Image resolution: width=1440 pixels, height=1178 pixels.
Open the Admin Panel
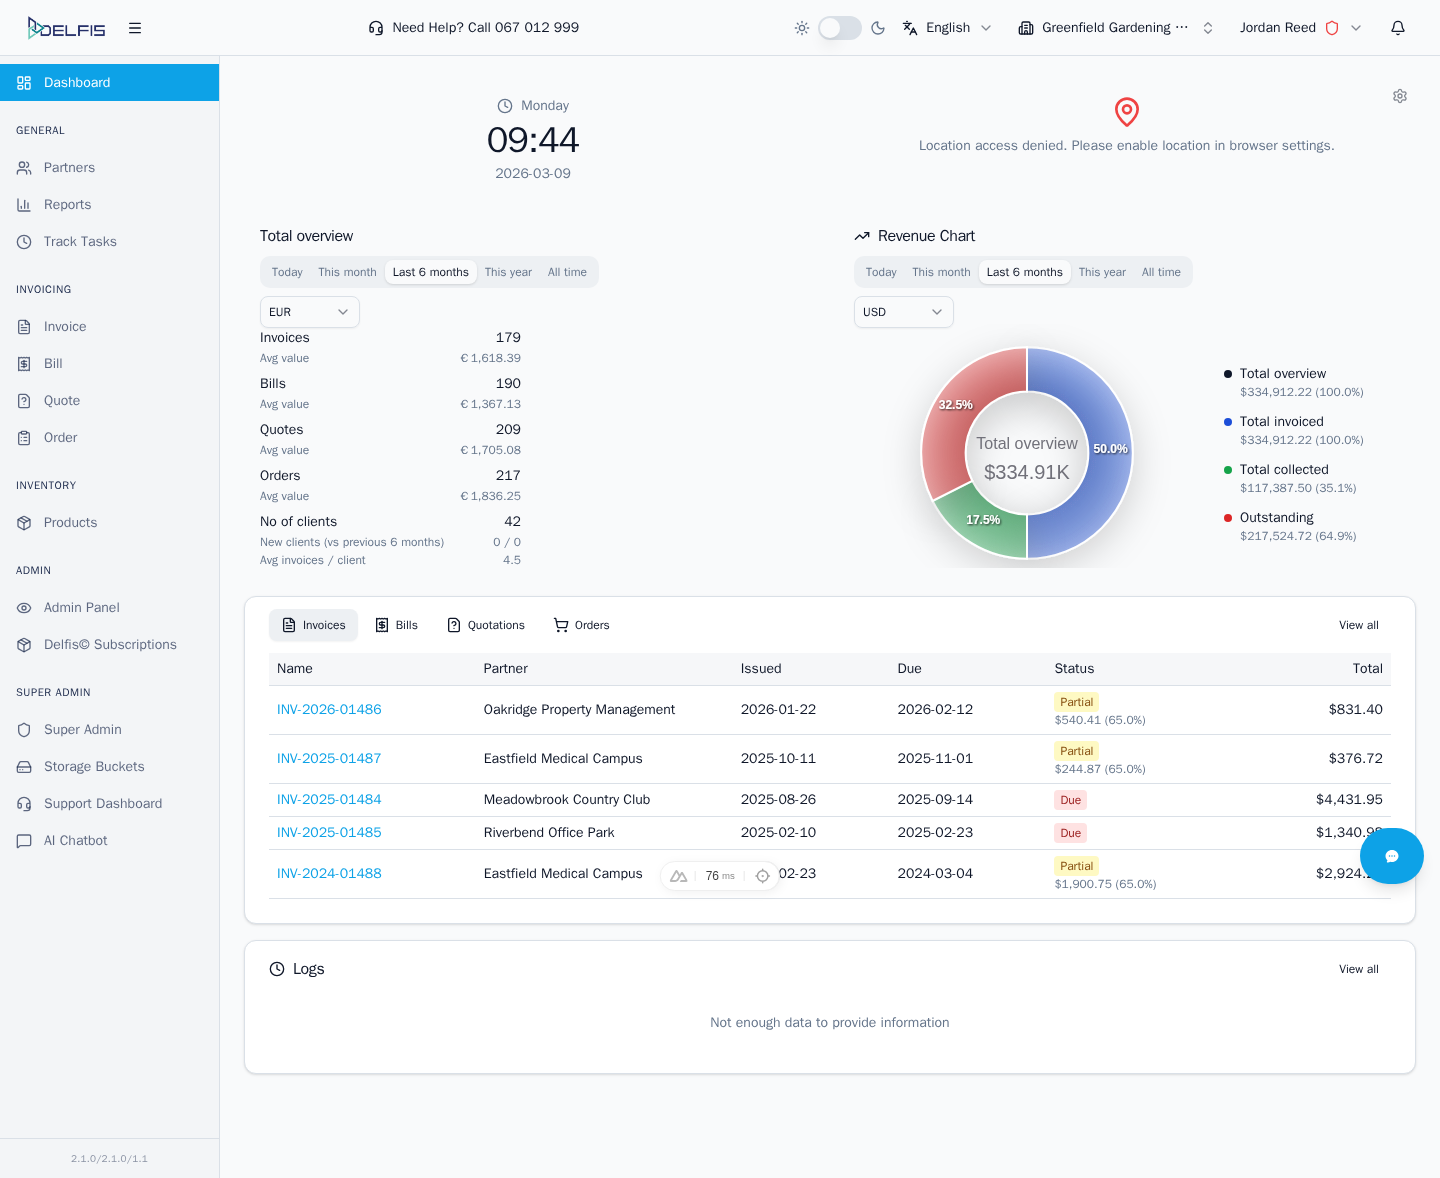click(x=81, y=607)
